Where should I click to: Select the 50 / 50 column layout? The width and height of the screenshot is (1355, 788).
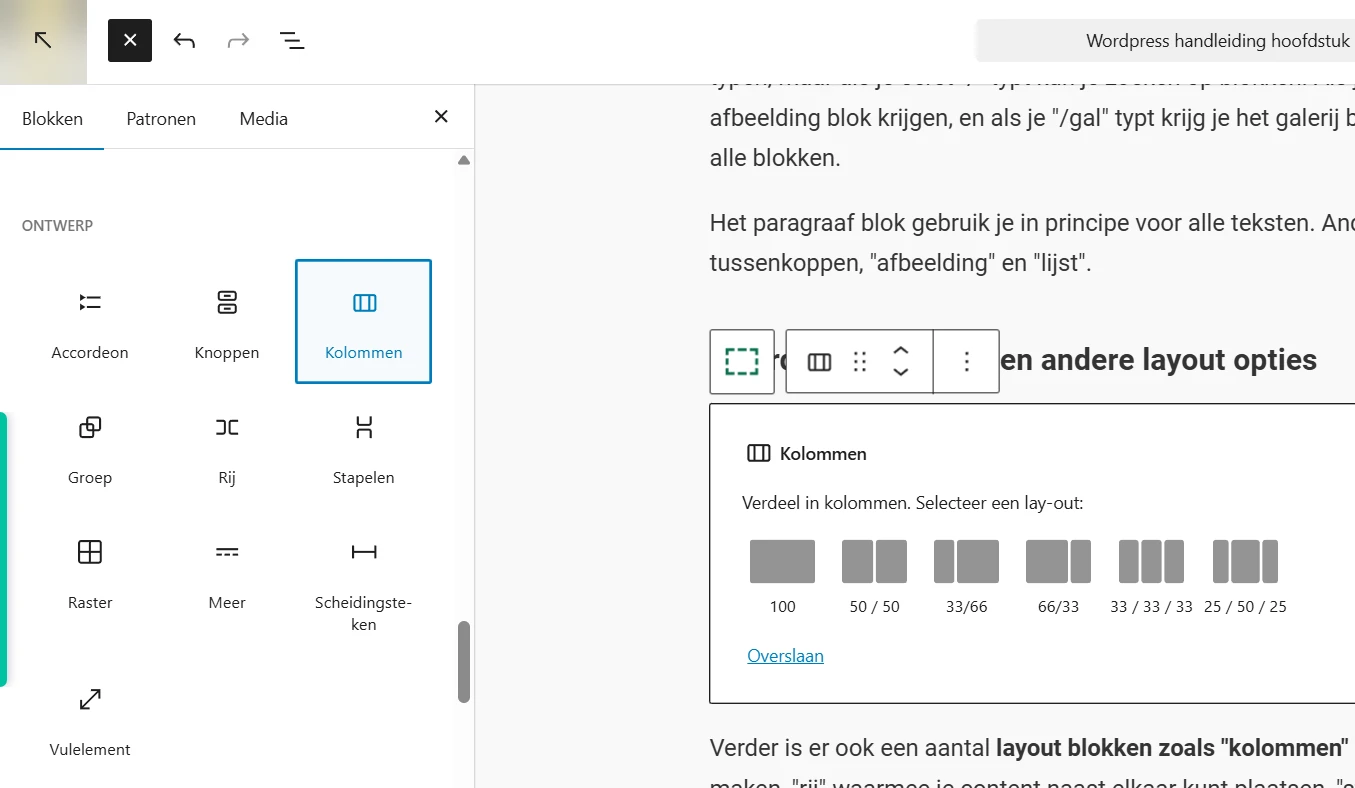[x=873, y=560]
